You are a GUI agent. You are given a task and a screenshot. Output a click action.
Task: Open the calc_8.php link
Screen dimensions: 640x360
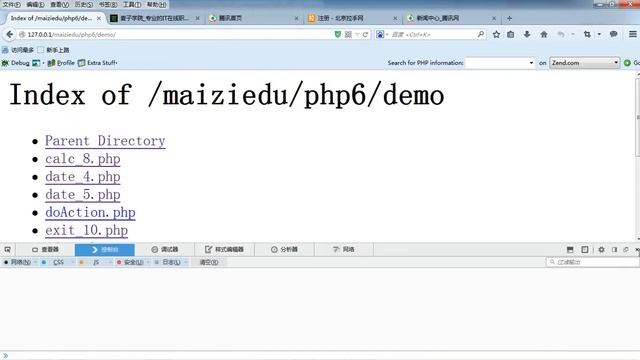(82, 159)
